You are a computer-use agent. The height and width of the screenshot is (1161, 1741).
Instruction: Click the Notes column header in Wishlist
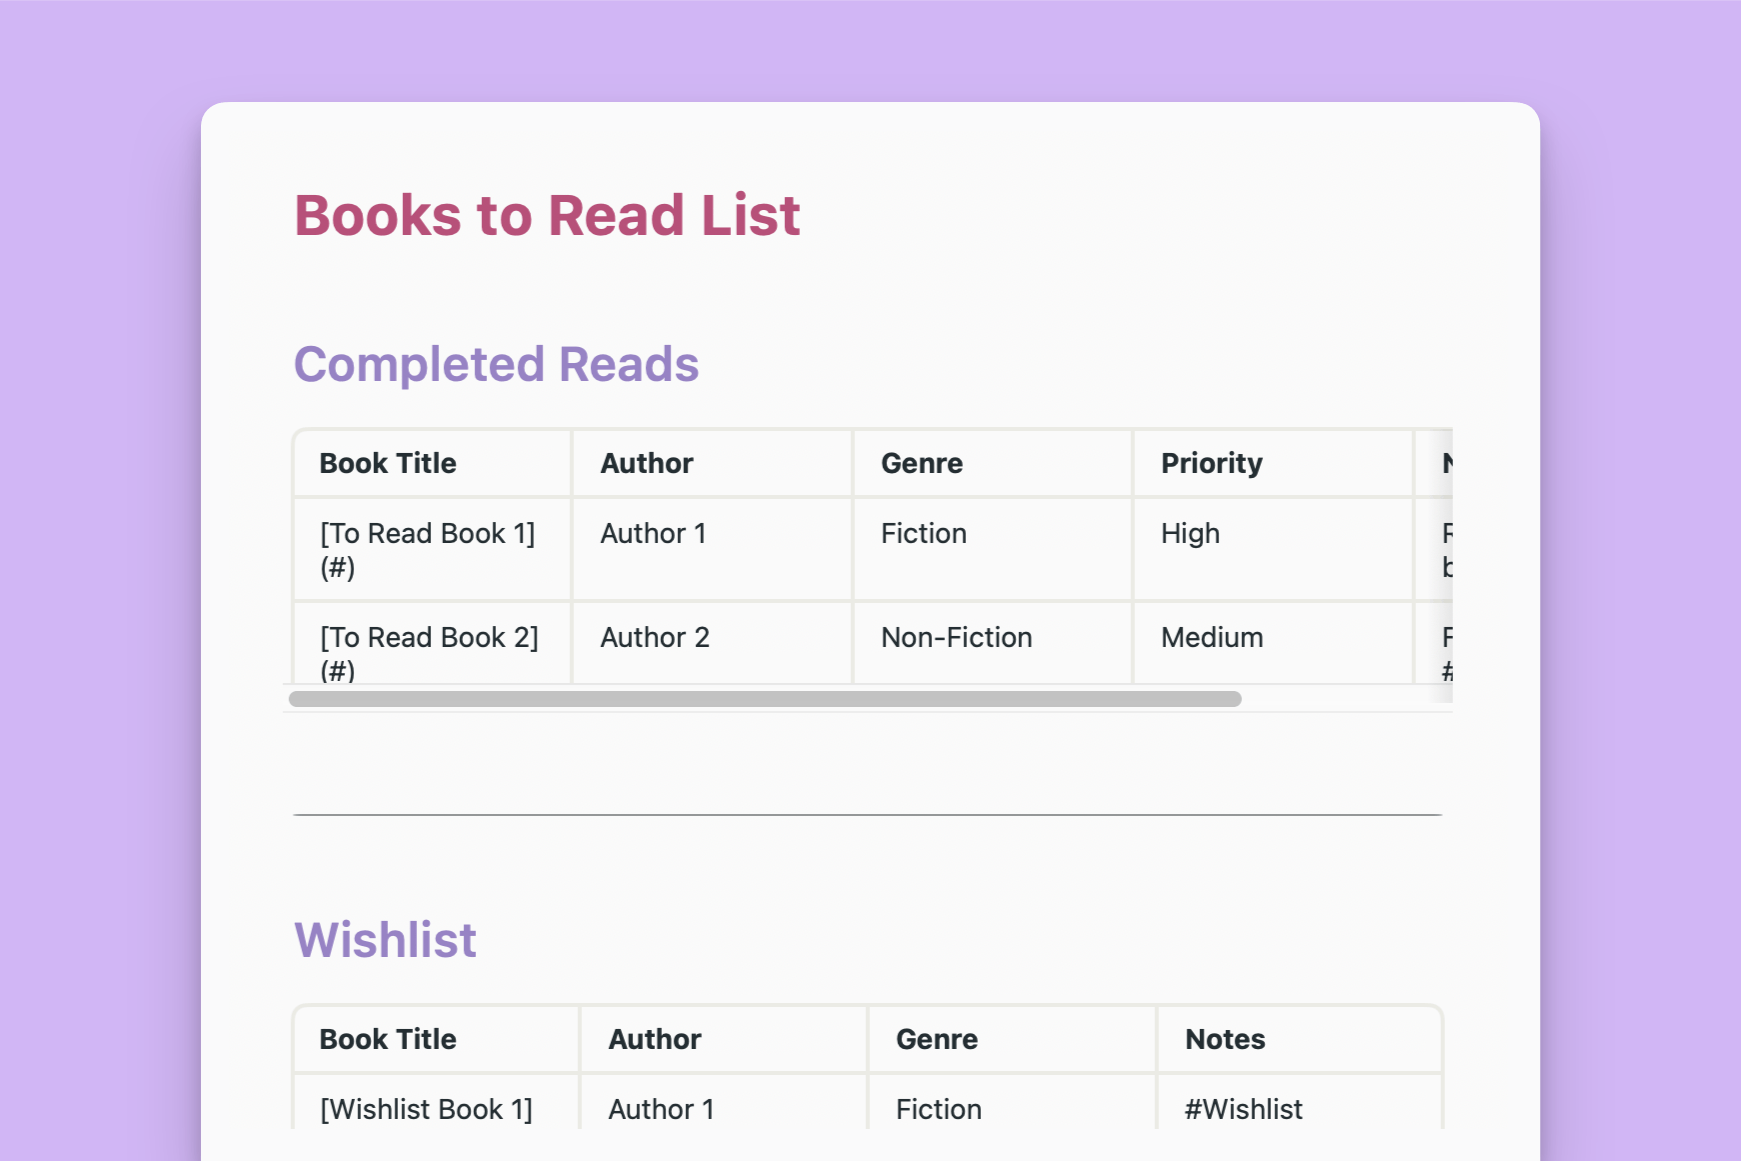click(x=1225, y=1039)
